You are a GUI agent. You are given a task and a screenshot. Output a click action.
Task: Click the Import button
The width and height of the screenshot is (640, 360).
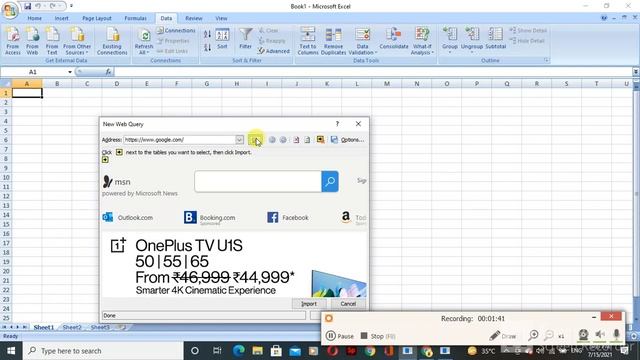pos(309,304)
